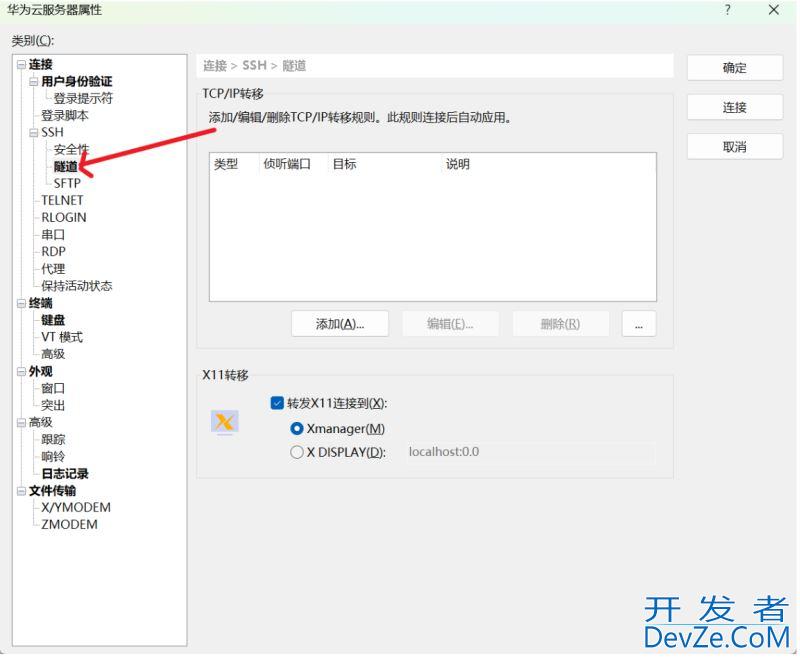This screenshot has height=659, width=800.
Task: Select 串口 in the tree
Action: 53,235
